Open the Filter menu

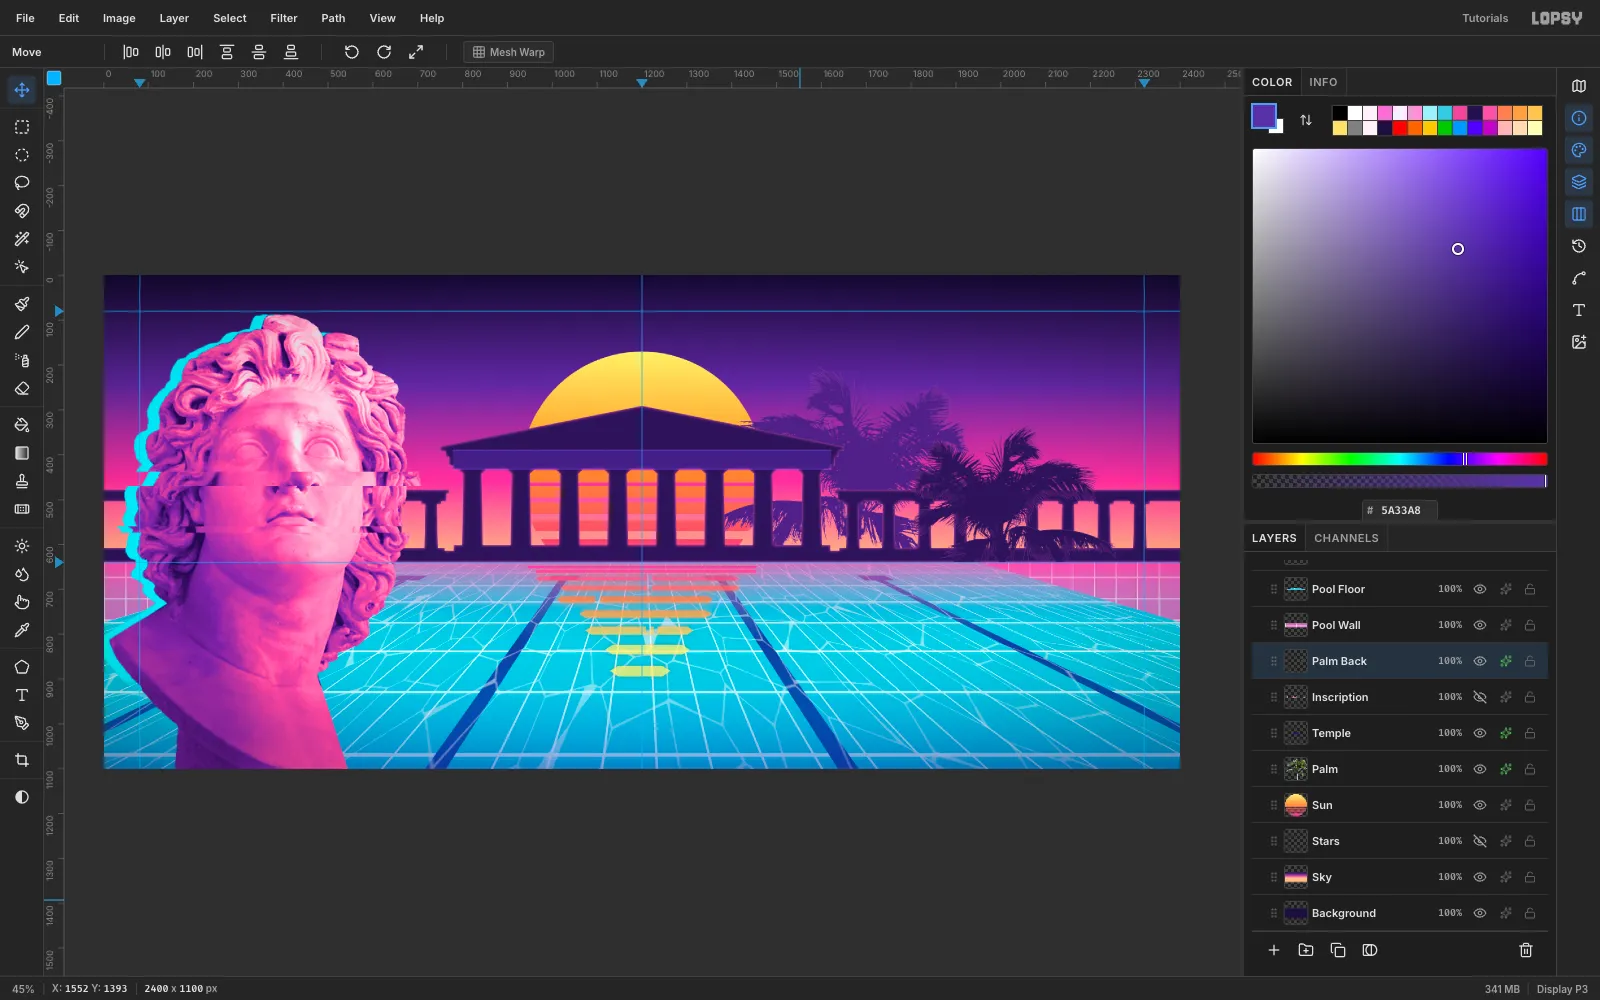click(284, 18)
